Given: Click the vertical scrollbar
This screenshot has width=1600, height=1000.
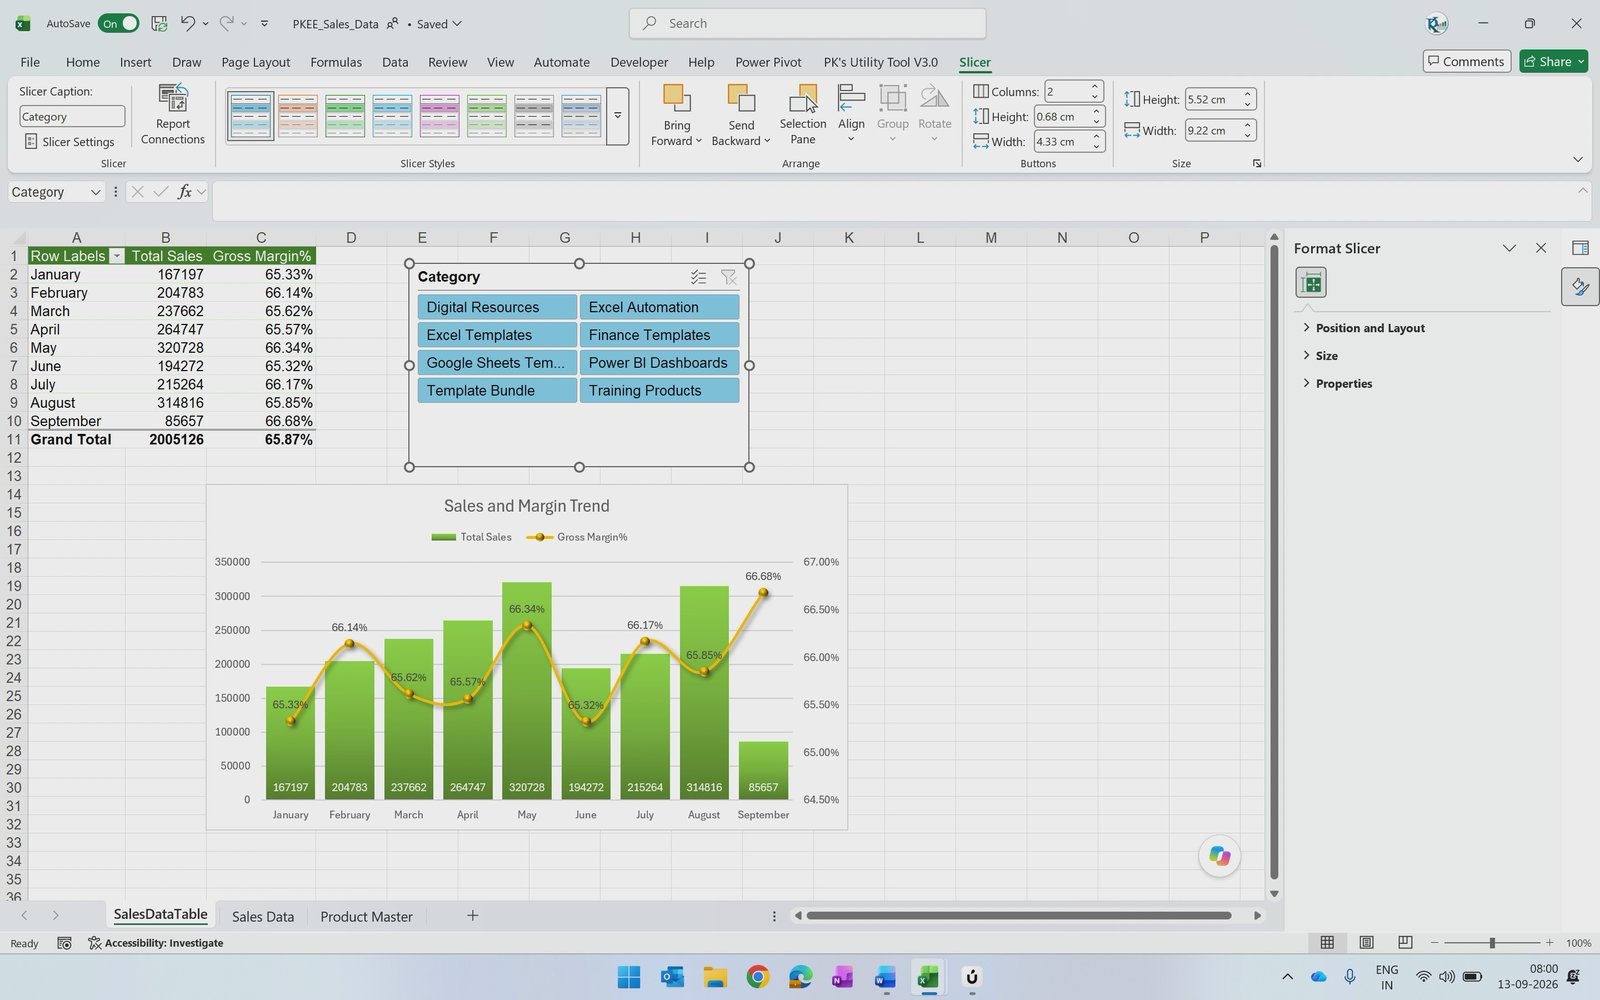Looking at the screenshot, I should [x=1274, y=563].
